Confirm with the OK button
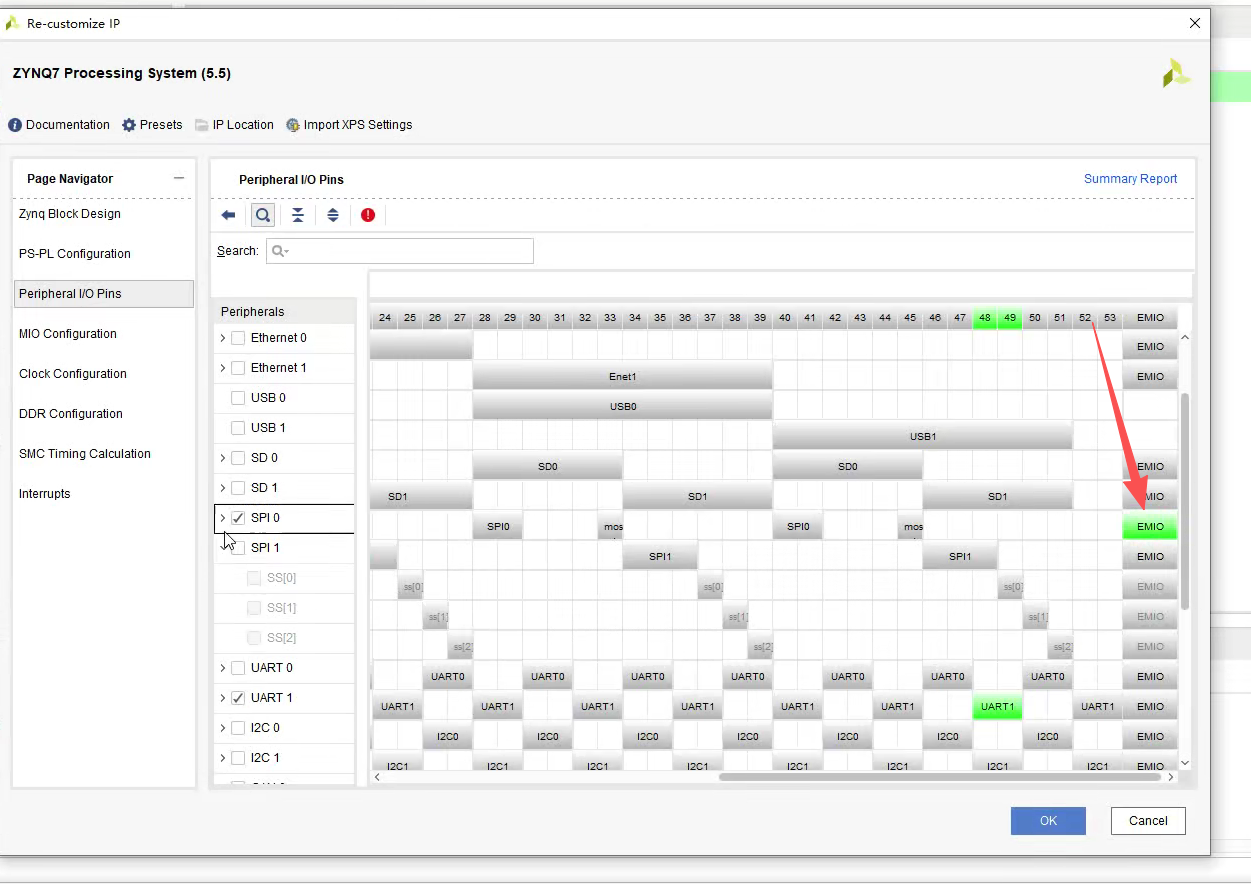This screenshot has width=1251, height=884. click(x=1048, y=821)
